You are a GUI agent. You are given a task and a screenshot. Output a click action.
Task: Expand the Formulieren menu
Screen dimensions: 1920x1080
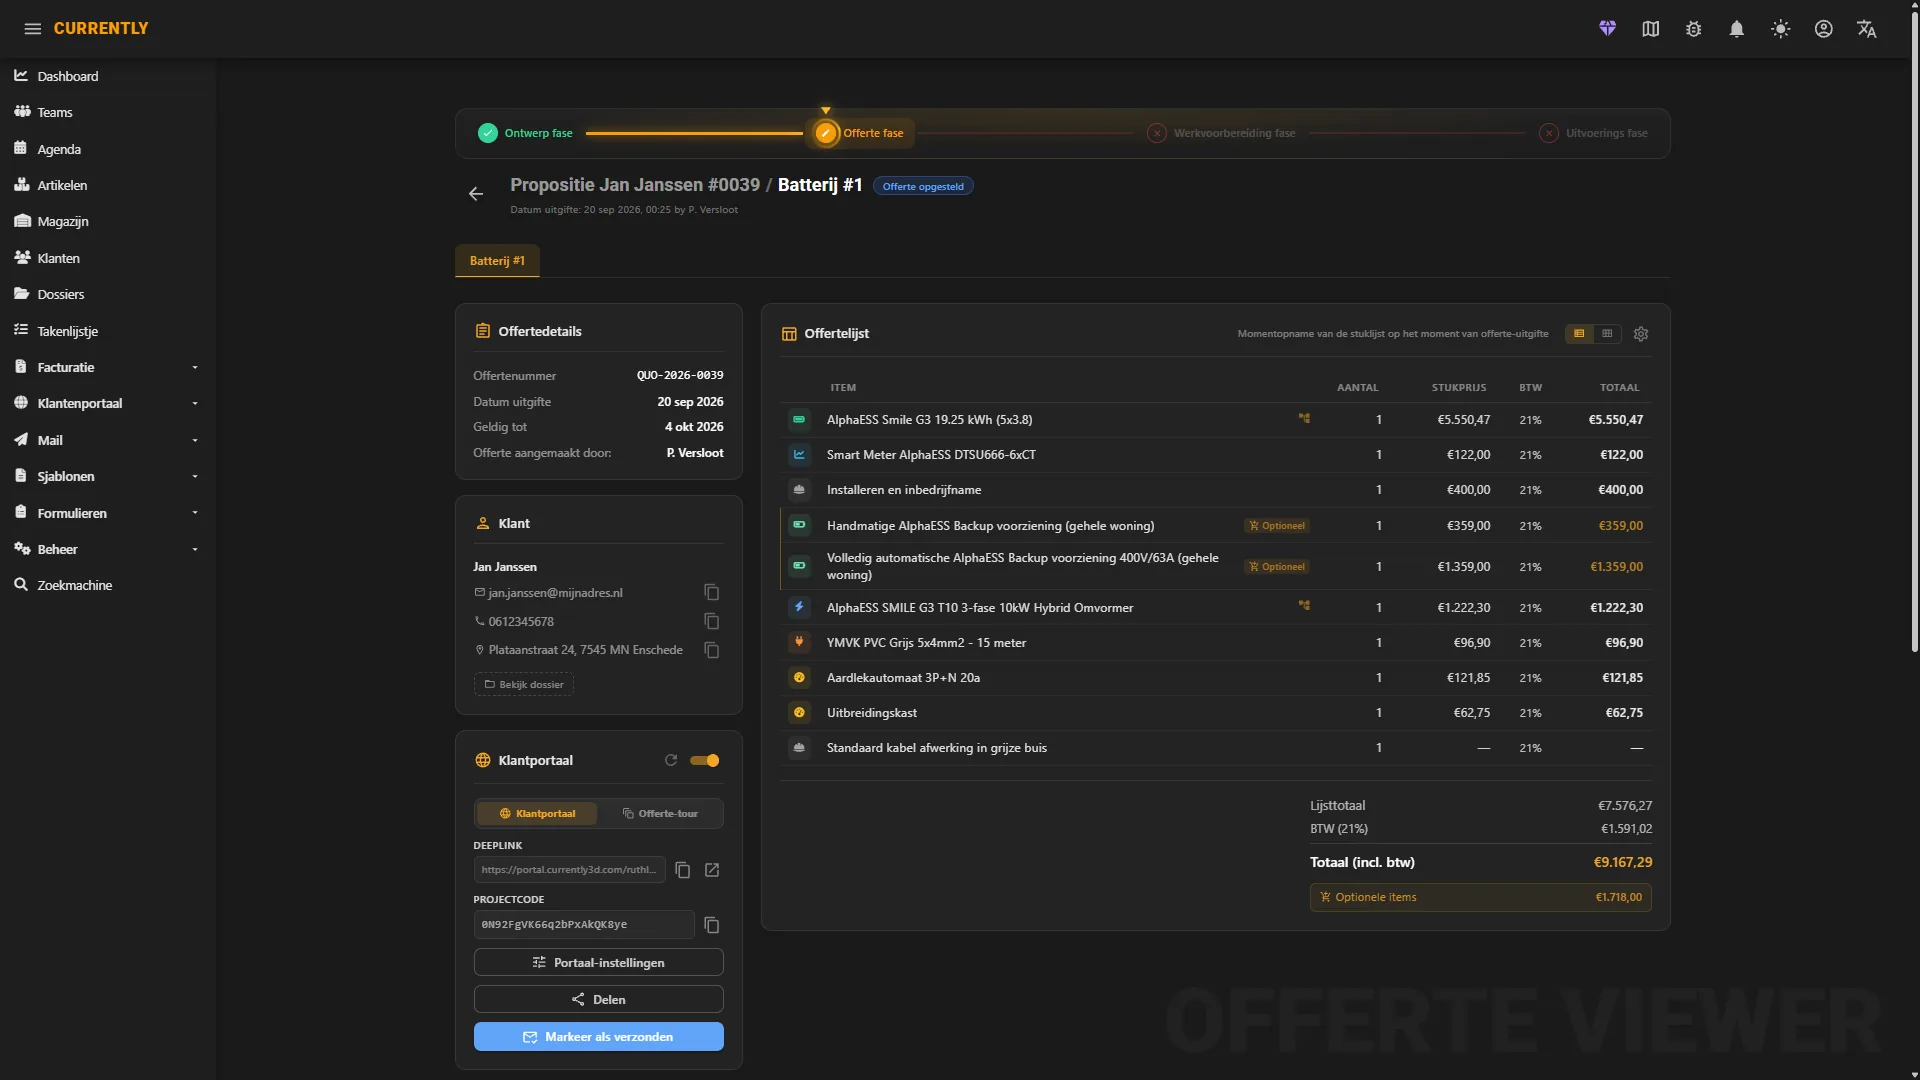point(108,513)
